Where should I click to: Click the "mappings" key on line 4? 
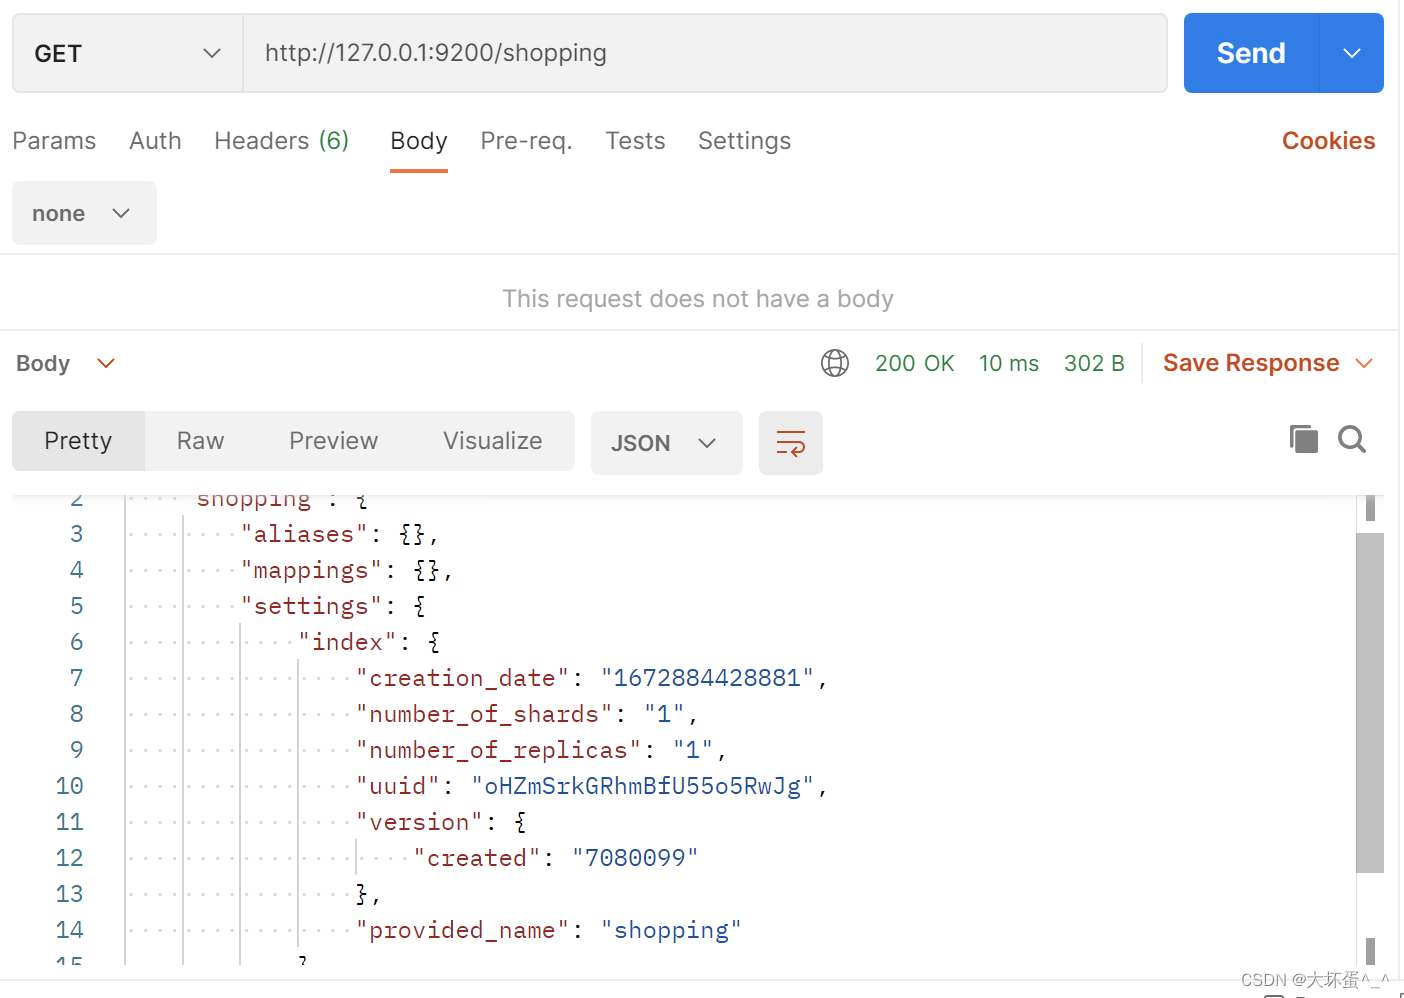point(312,570)
